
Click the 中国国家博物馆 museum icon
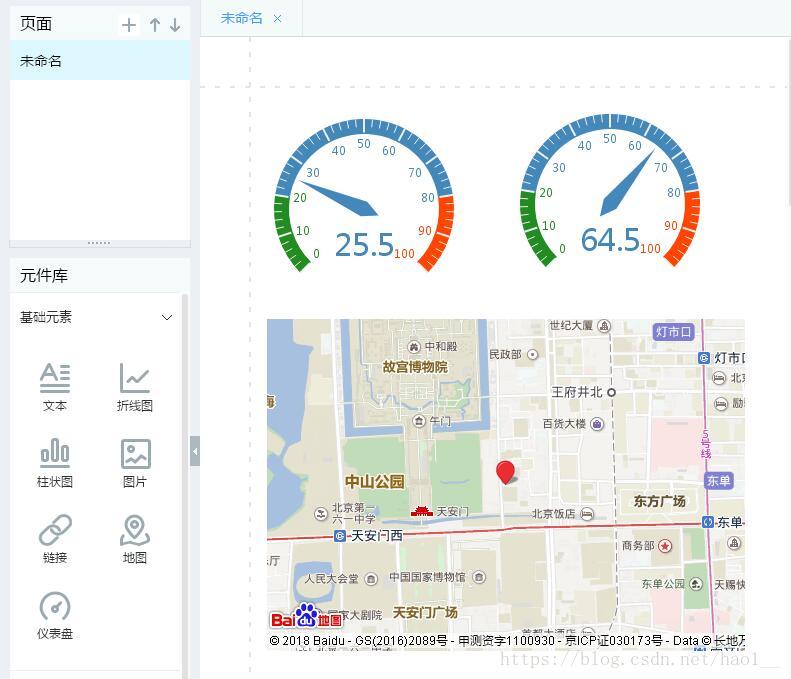click(x=479, y=577)
